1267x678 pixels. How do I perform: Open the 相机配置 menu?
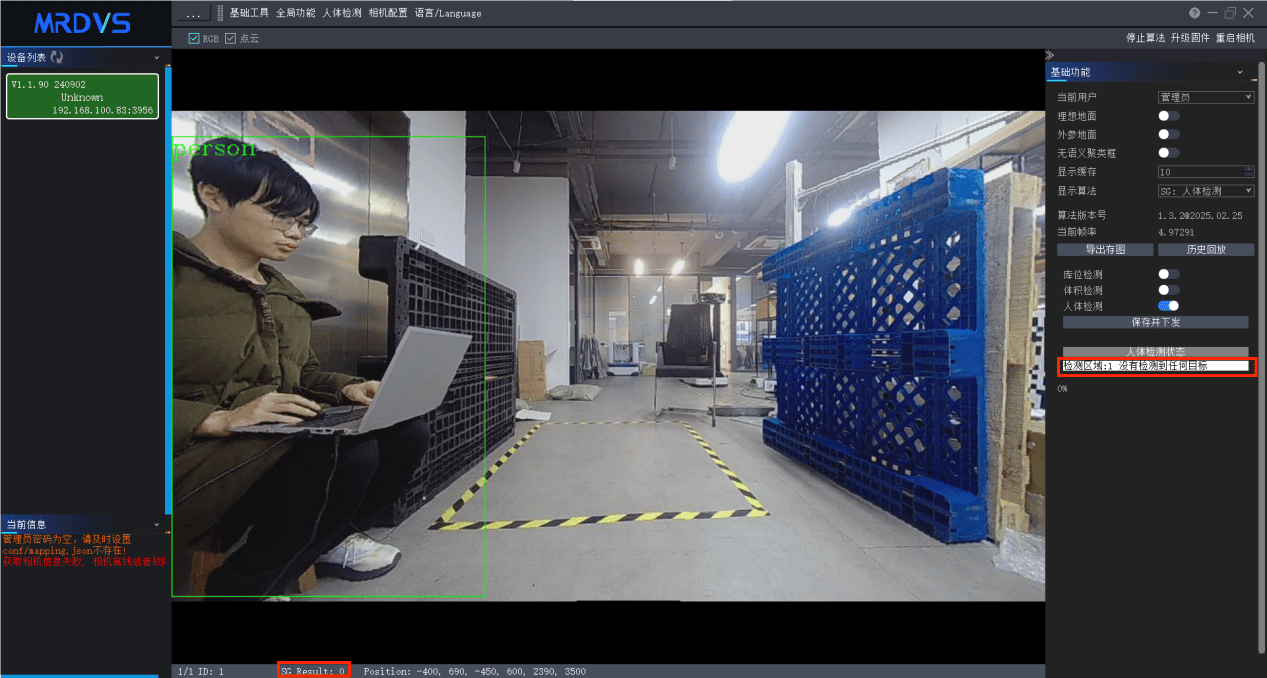coord(388,13)
